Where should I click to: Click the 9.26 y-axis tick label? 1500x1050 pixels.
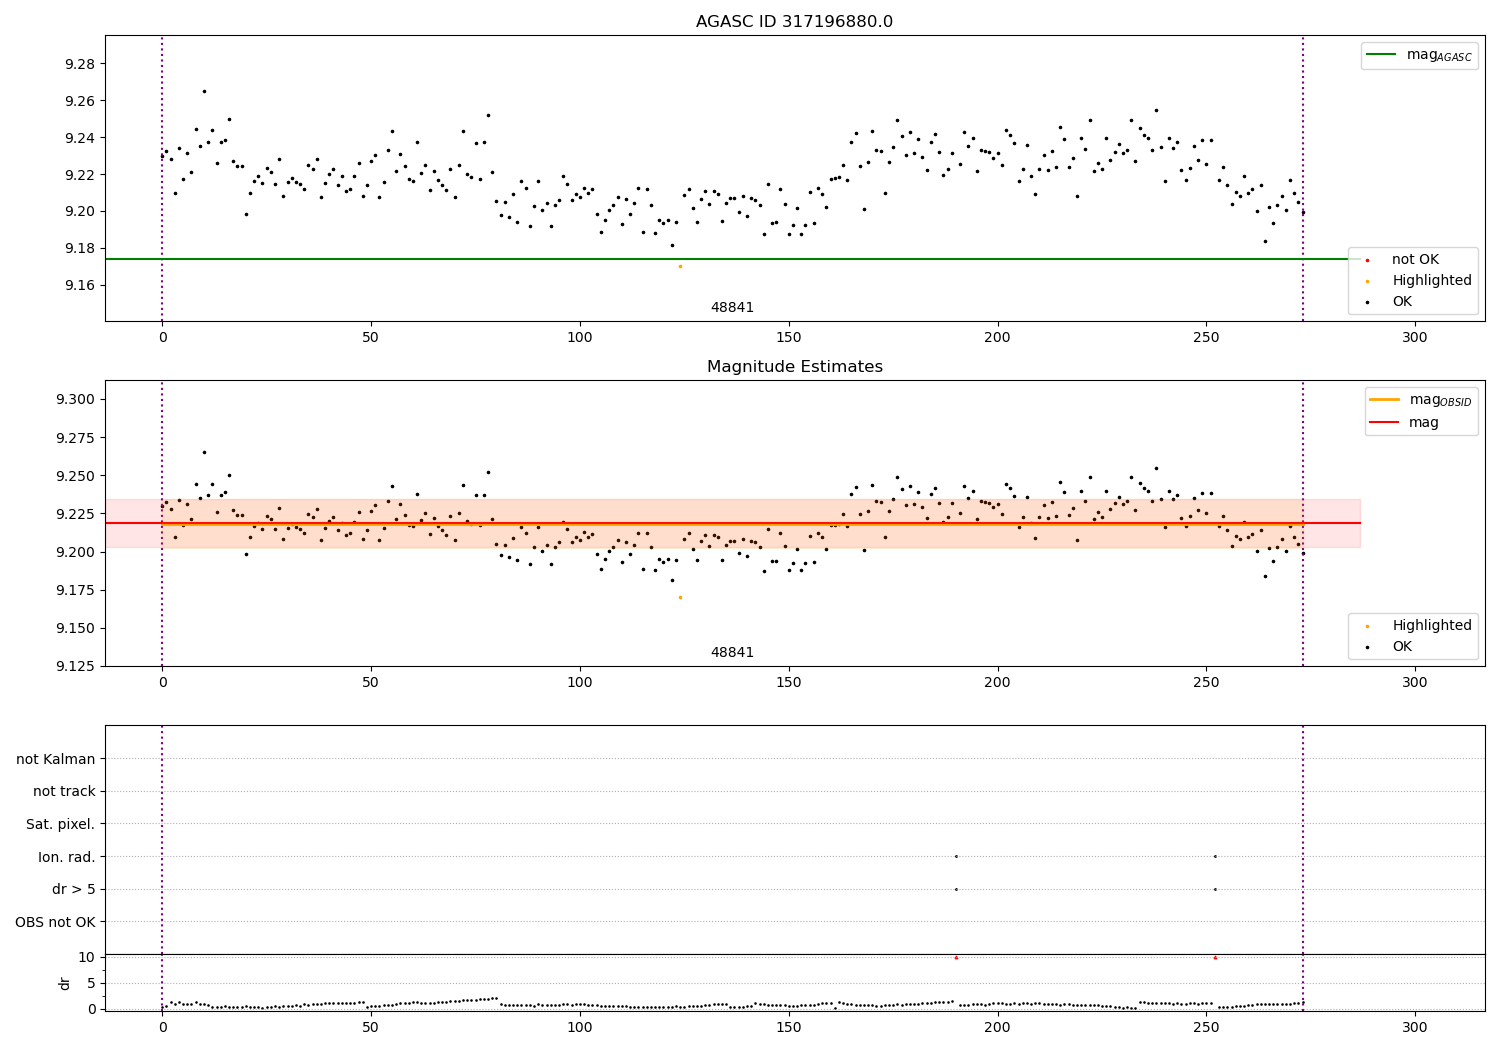[80, 102]
